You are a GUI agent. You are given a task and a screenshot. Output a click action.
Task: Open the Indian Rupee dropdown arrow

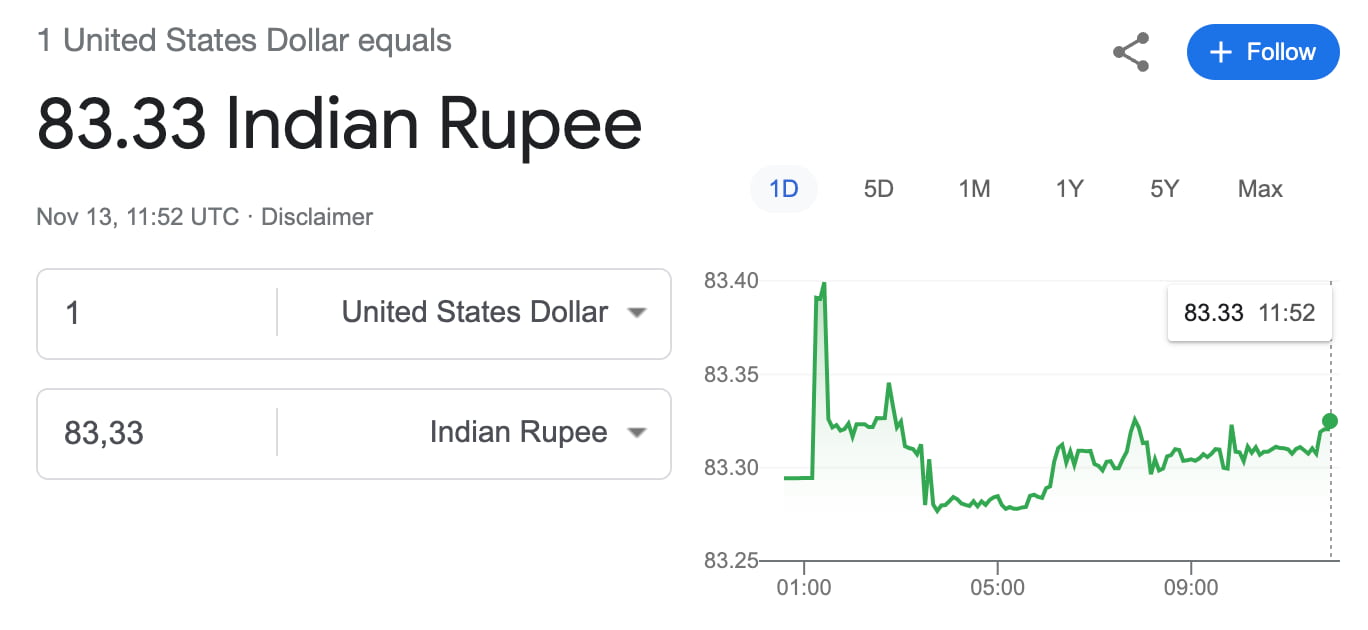[636, 433]
